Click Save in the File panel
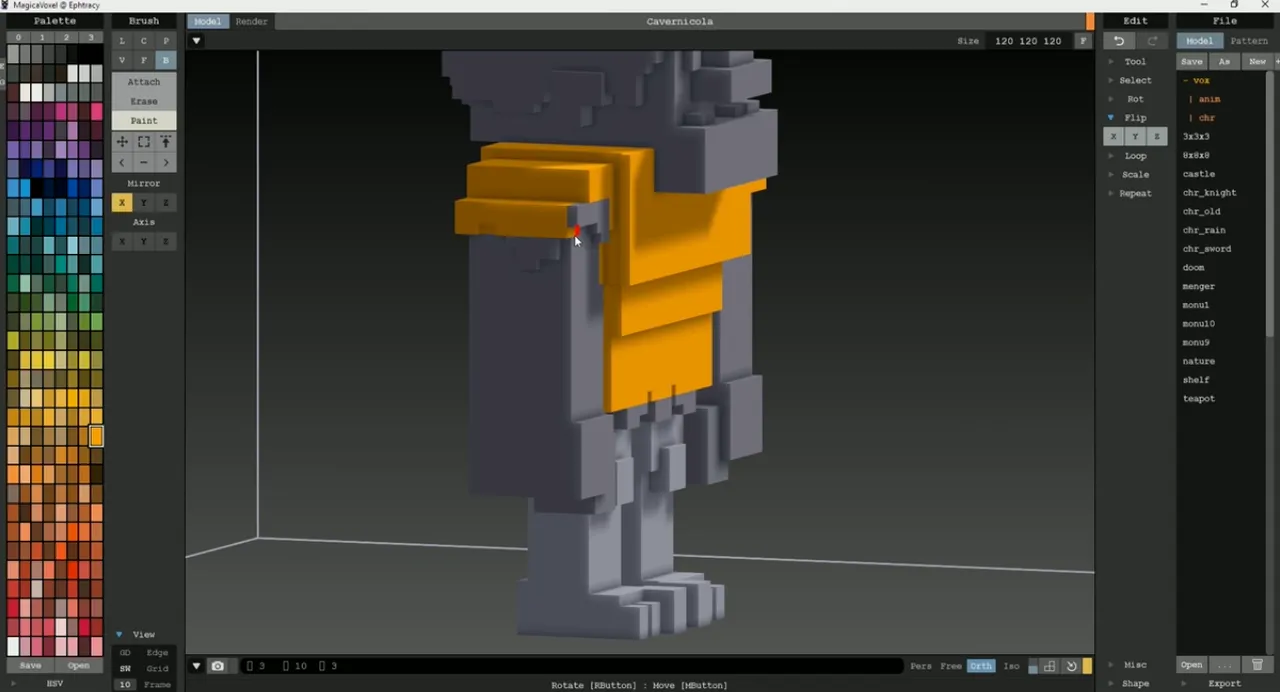This screenshot has width=1280, height=692. (1191, 61)
